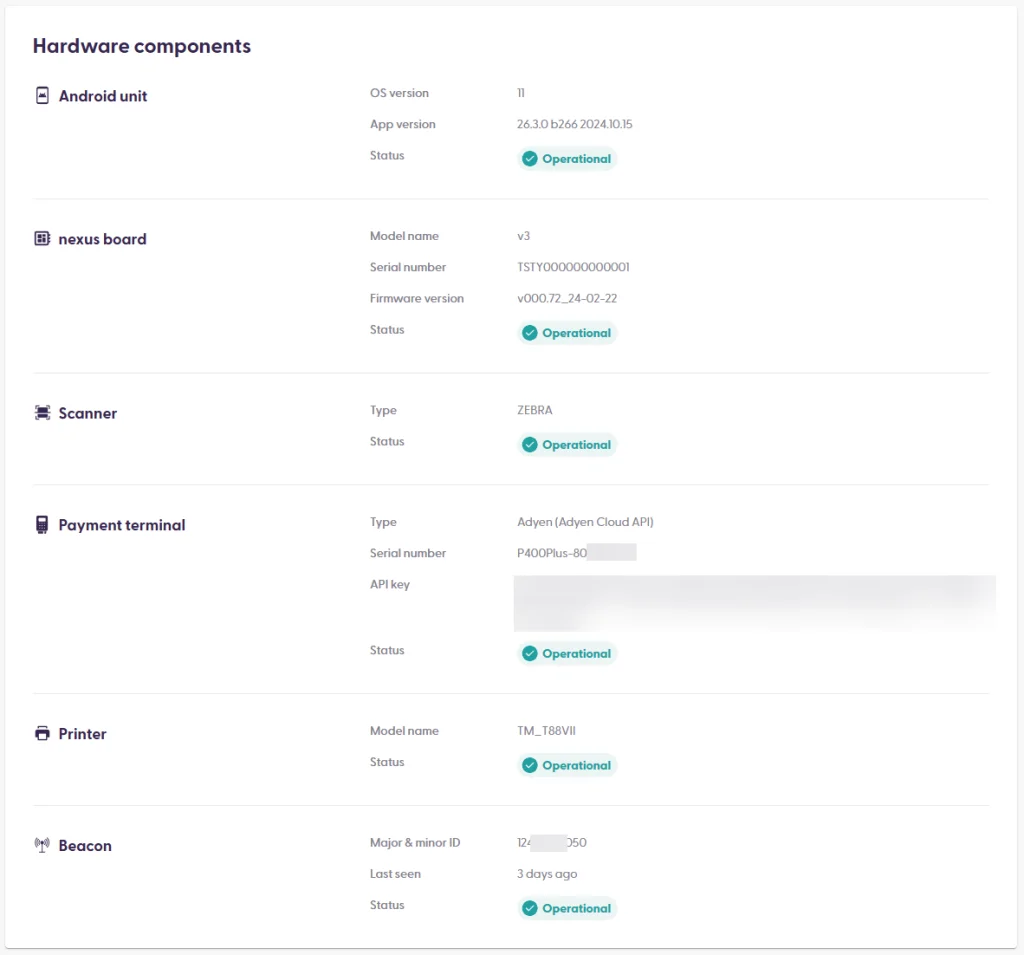Click the nexus board chip icon

(42, 238)
